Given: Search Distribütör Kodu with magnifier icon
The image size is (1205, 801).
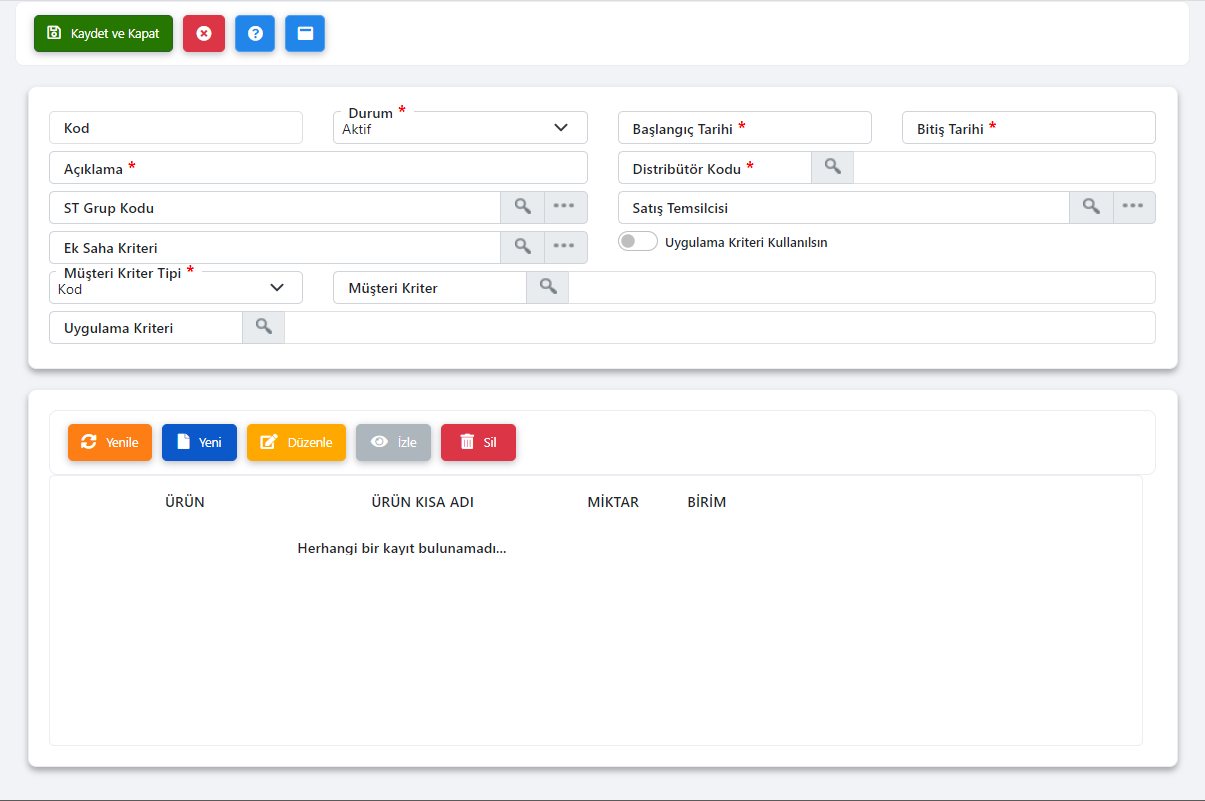Looking at the screenshot, I should tap(832, 167).
